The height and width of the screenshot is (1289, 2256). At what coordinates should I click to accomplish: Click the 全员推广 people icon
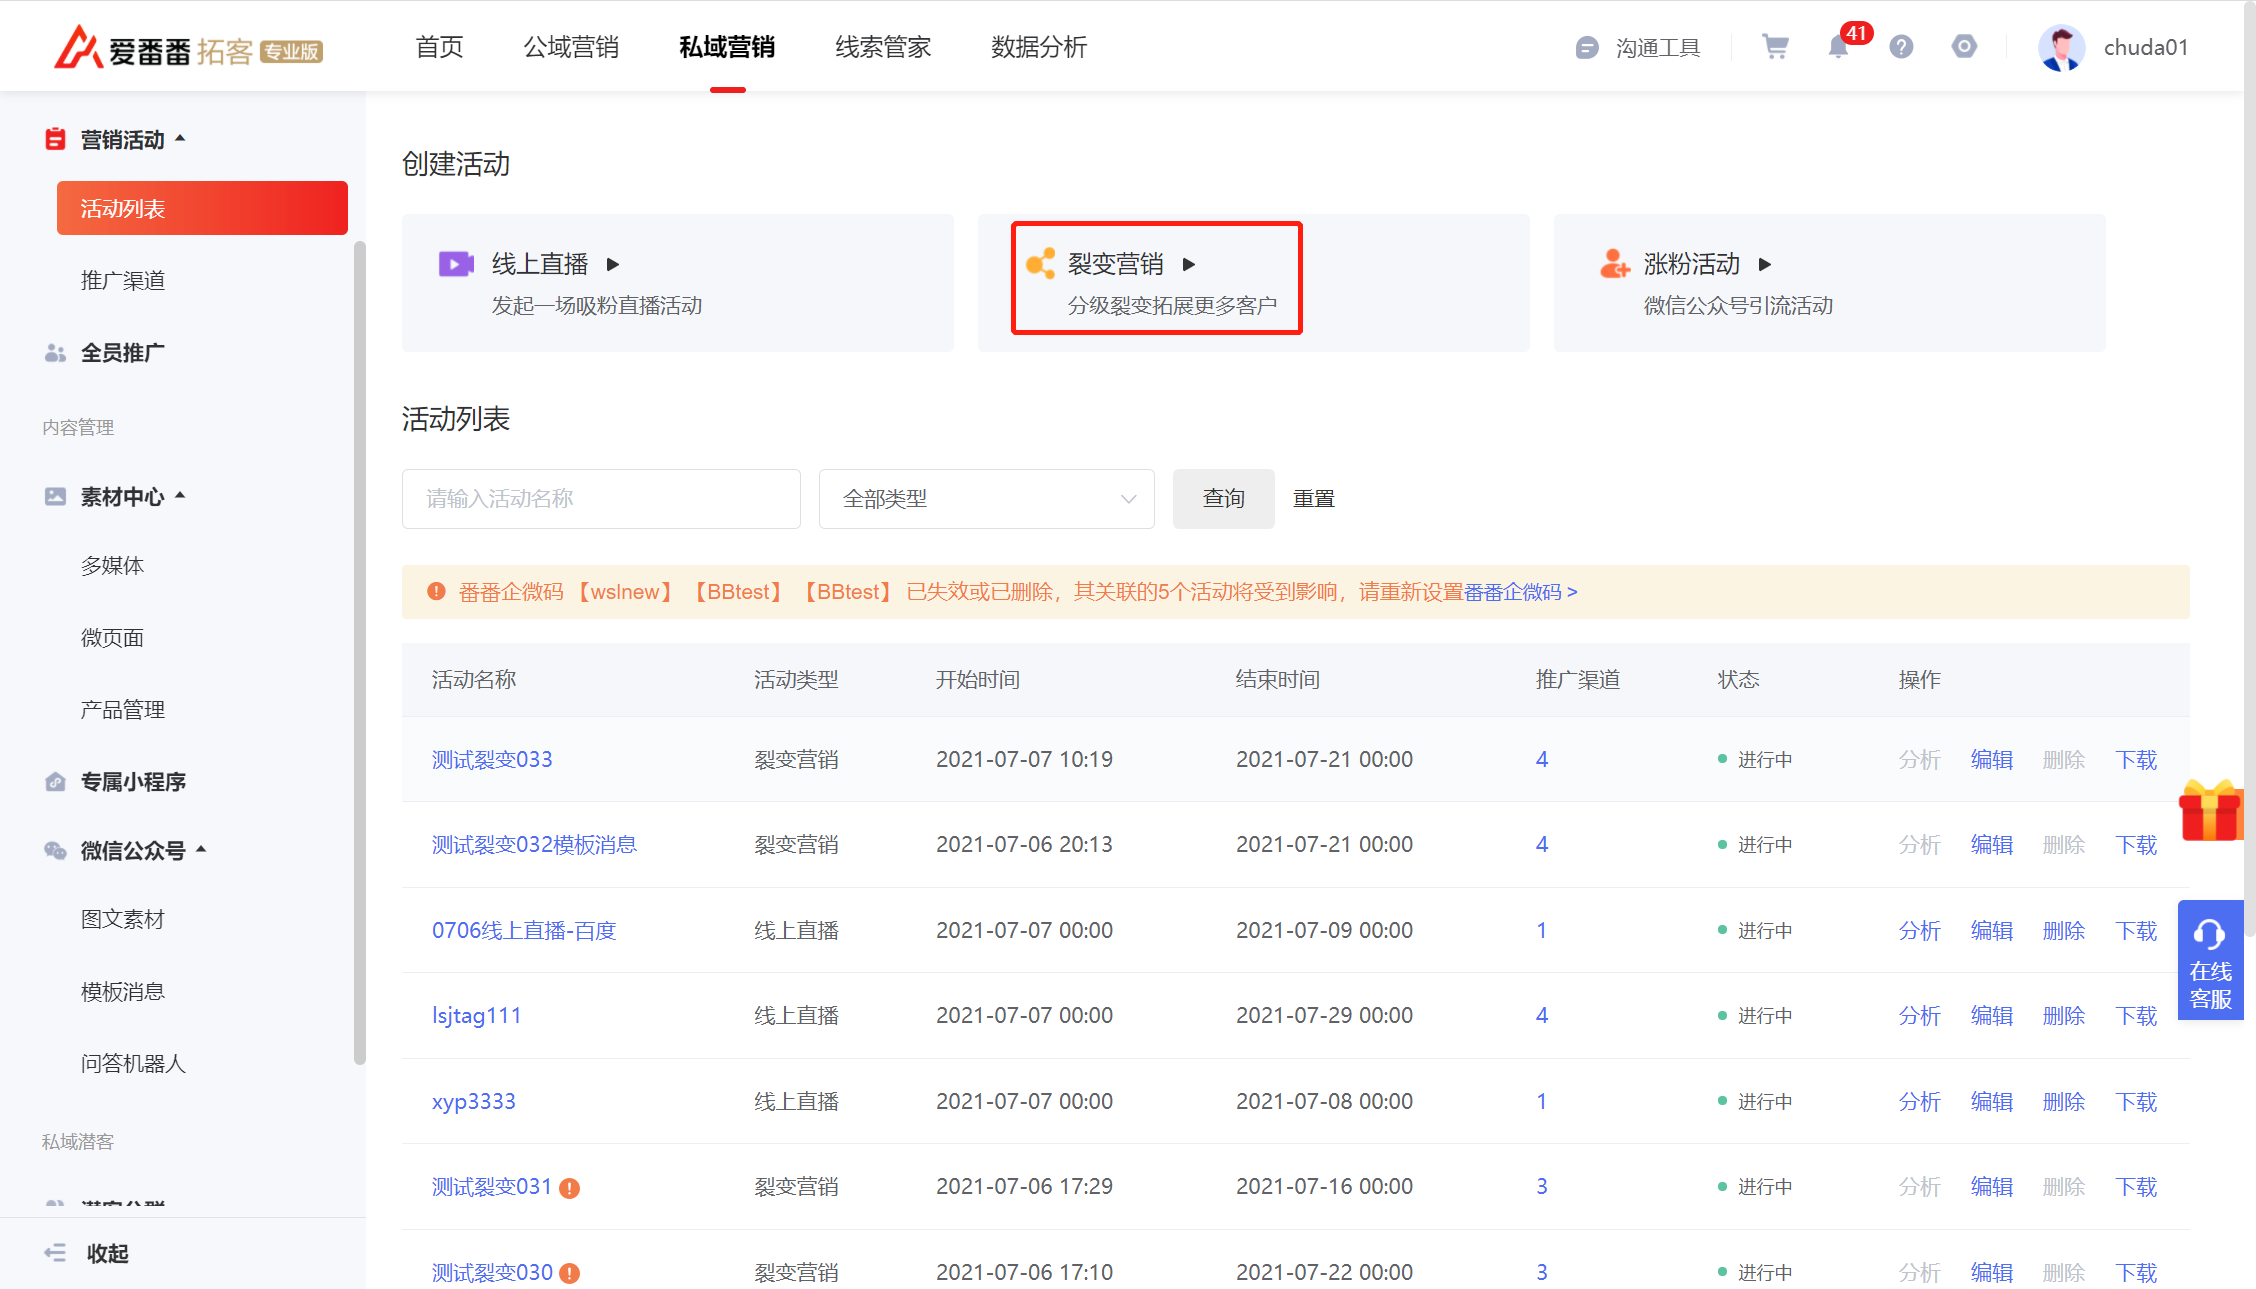(56, 353)
